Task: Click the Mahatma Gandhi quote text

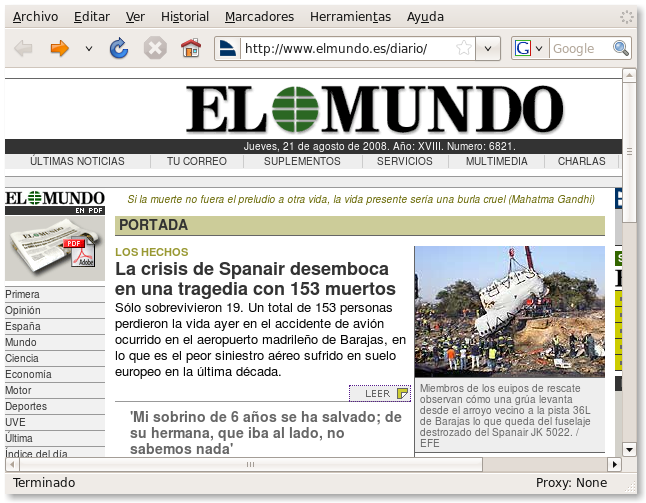Action: 361,199
